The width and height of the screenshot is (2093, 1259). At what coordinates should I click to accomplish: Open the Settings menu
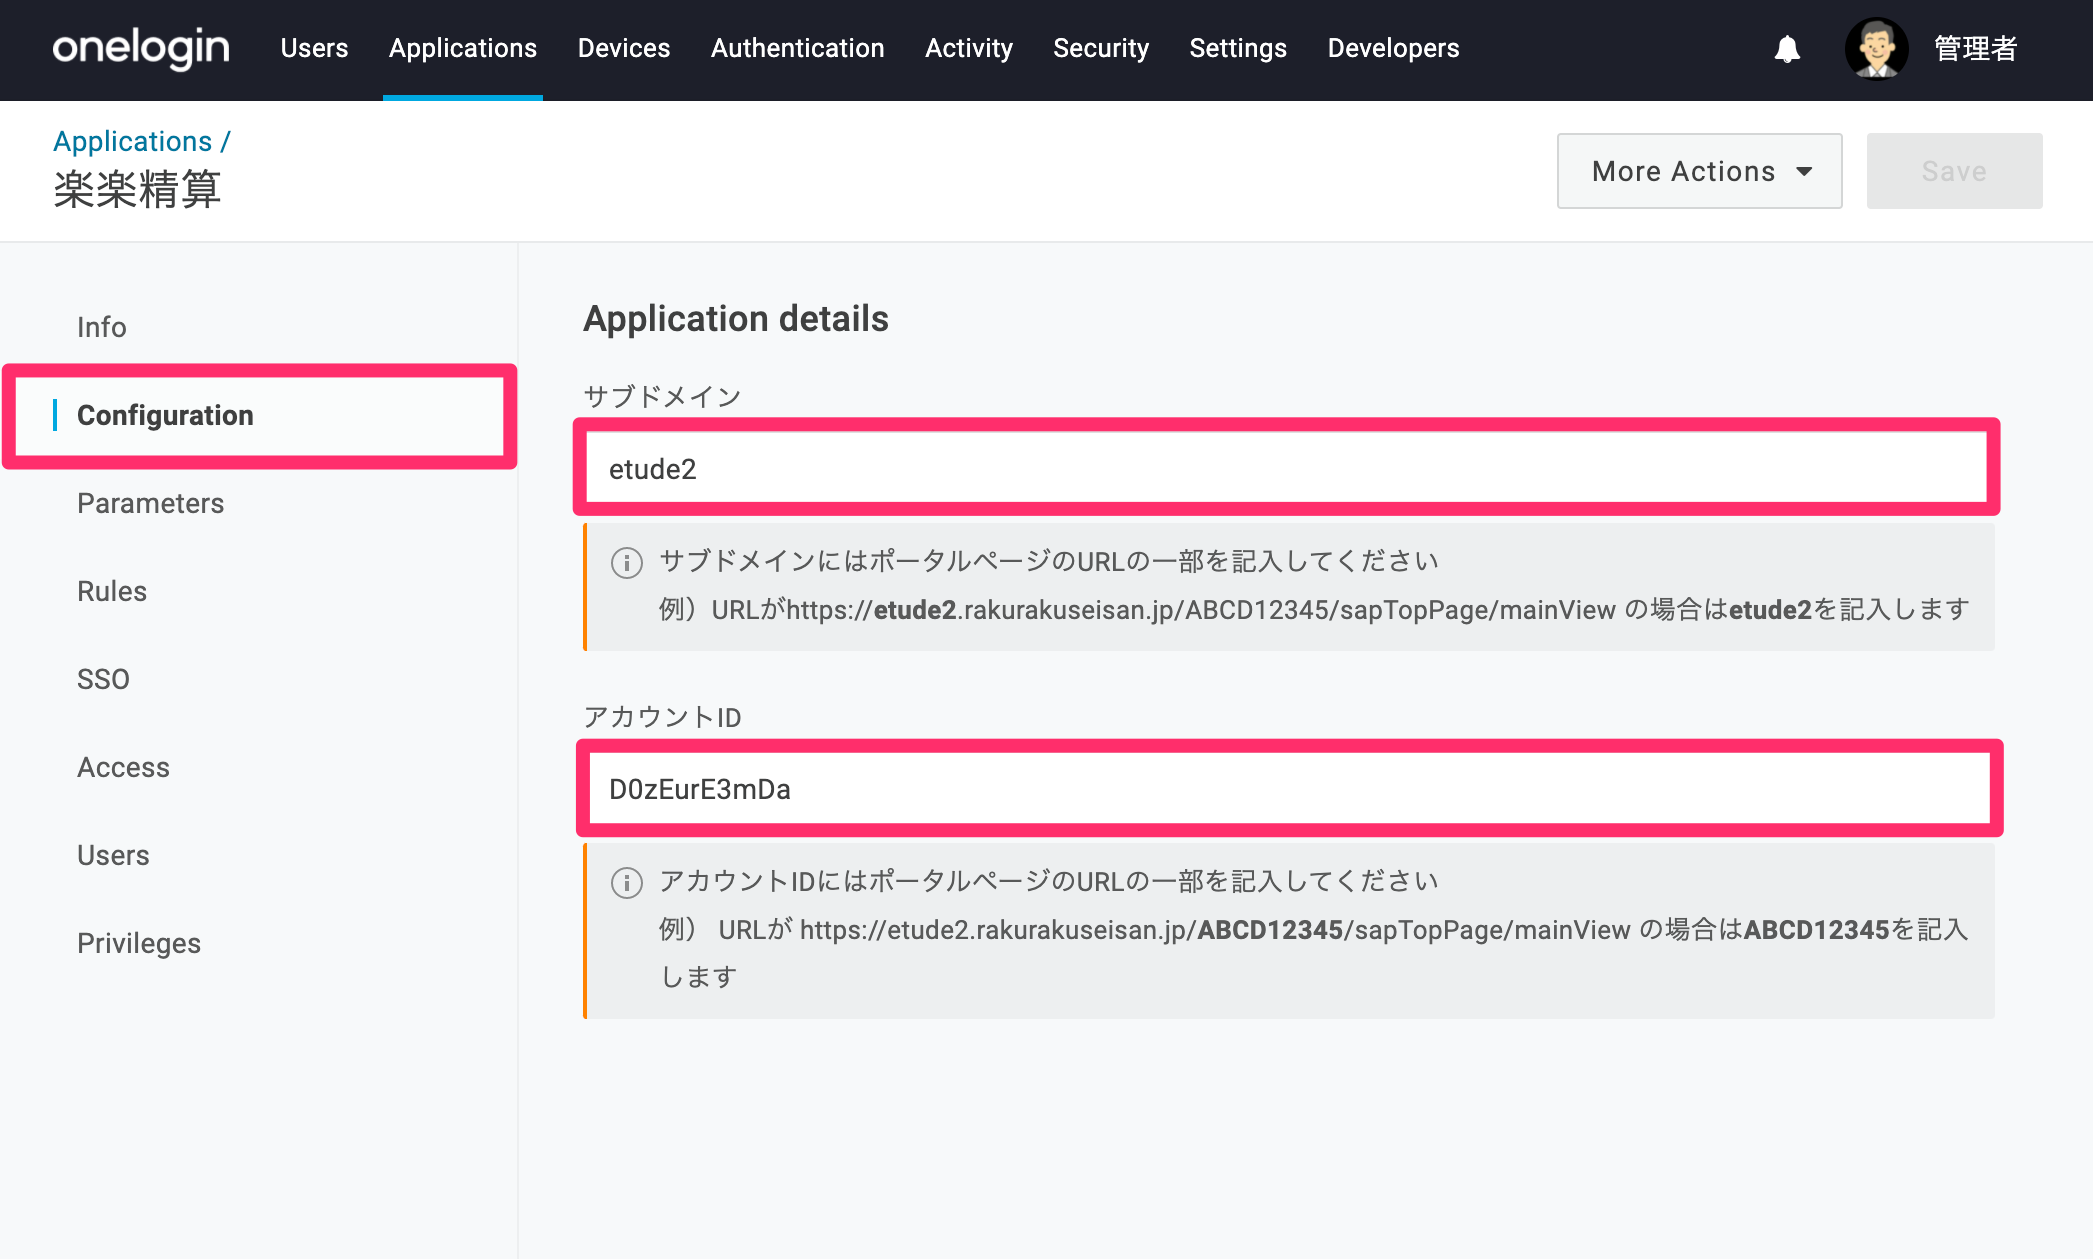pos(1238,48)
